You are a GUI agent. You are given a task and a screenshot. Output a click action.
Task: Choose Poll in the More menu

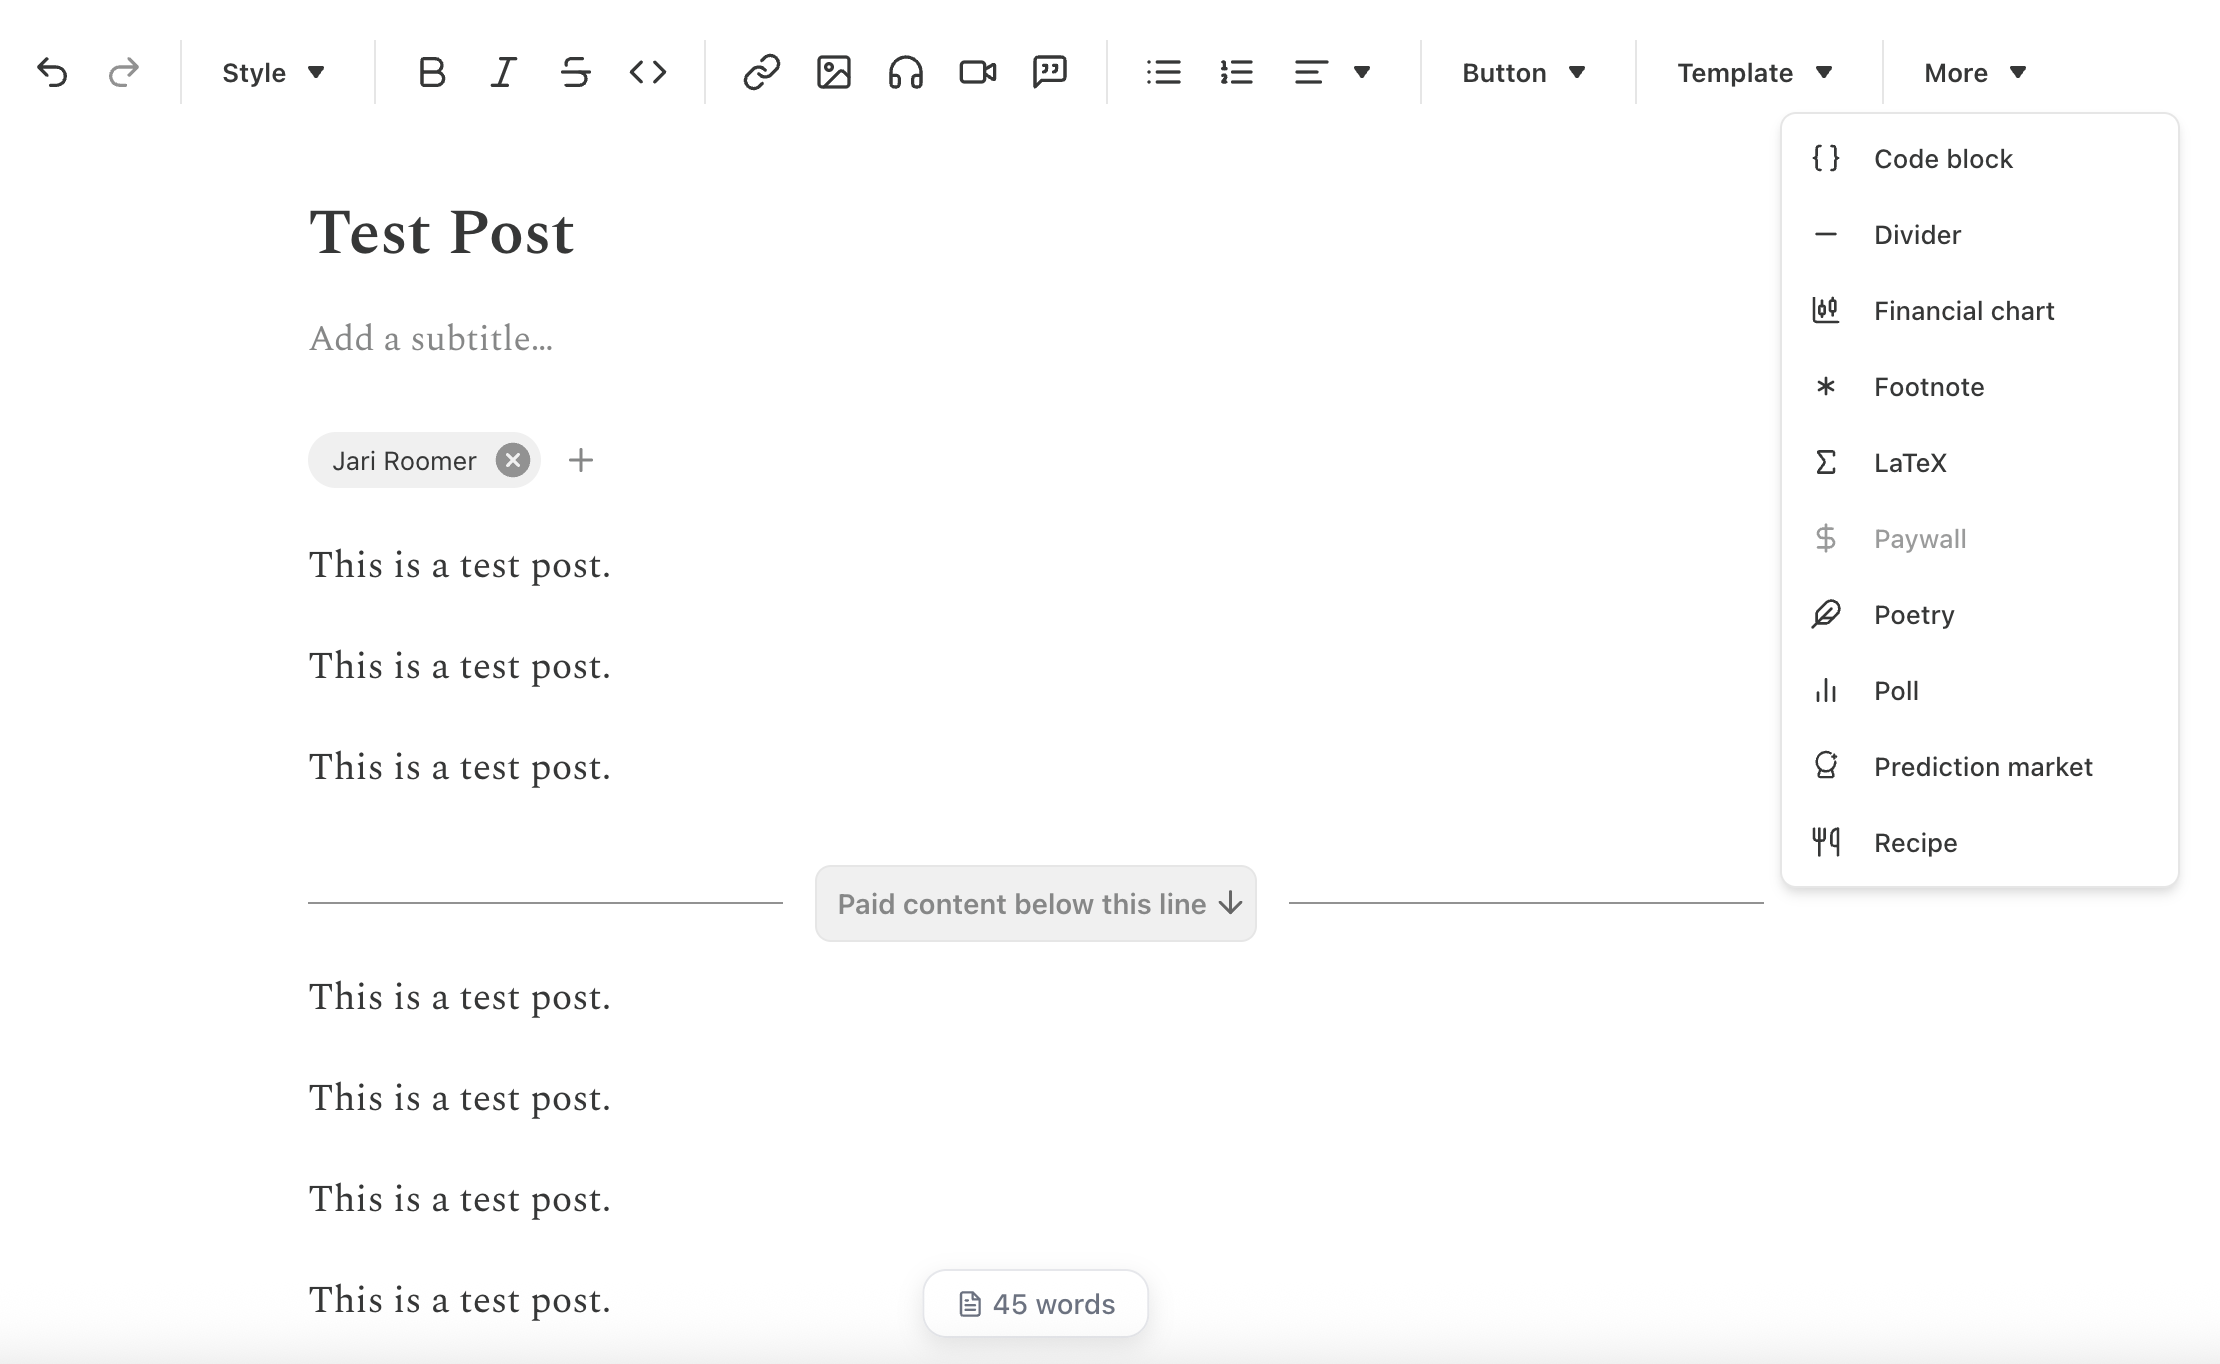pos(1895,691)
